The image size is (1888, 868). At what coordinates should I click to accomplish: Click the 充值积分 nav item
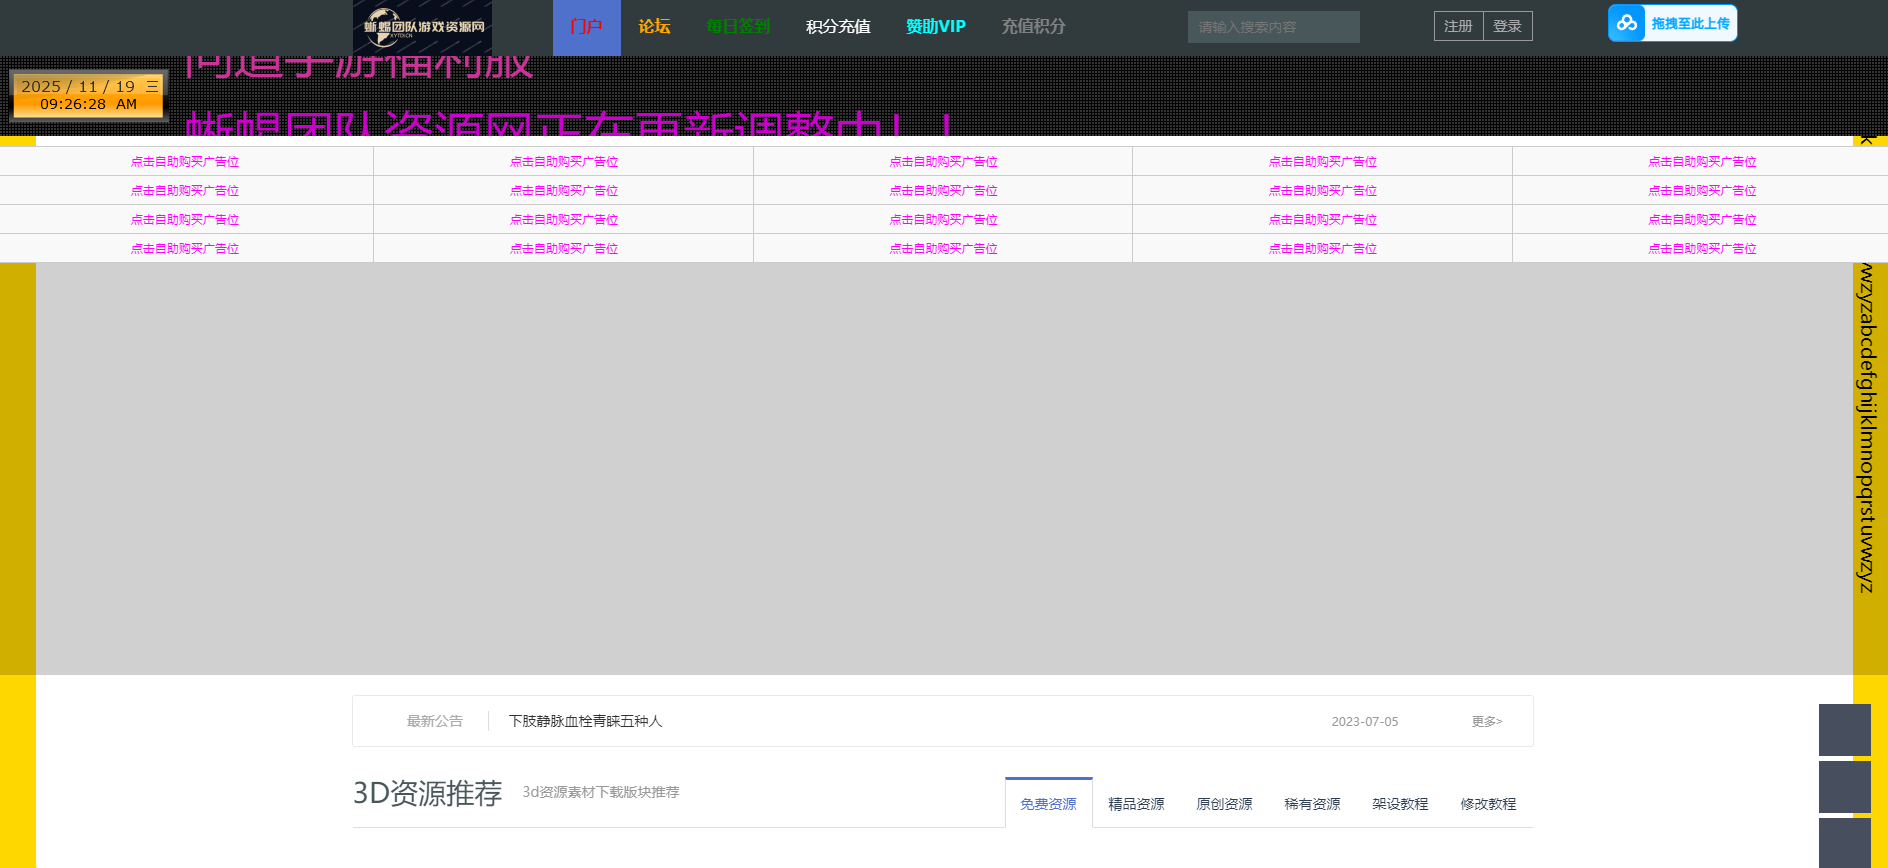[x=1033, y=27]
